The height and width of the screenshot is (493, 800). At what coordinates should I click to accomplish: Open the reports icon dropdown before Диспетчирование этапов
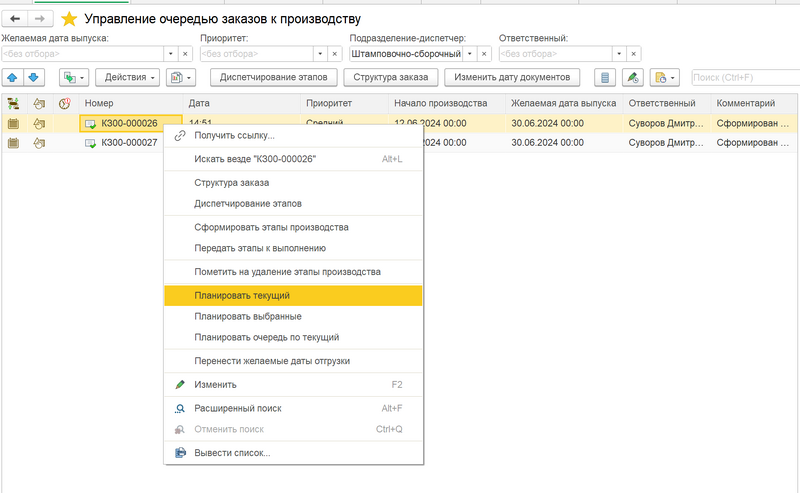click(x=181, y=78)
